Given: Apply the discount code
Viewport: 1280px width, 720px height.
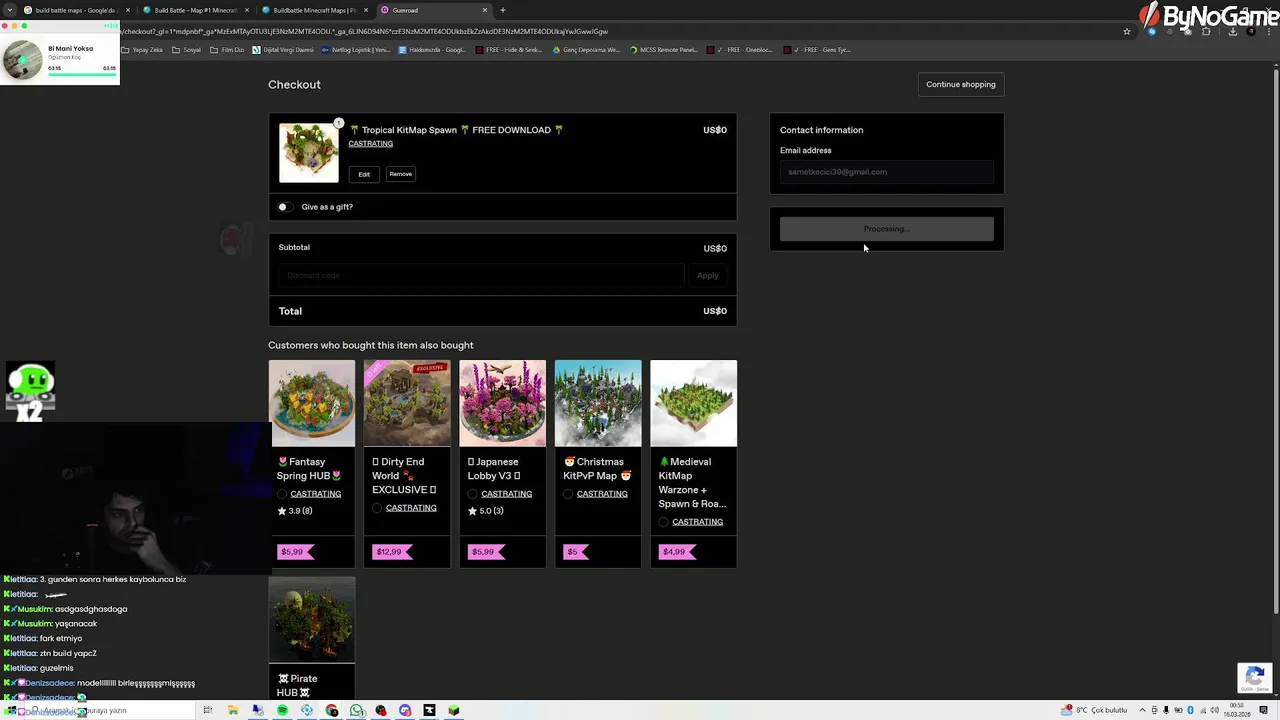Looking at the screenshot, I should tap(707, 275).
